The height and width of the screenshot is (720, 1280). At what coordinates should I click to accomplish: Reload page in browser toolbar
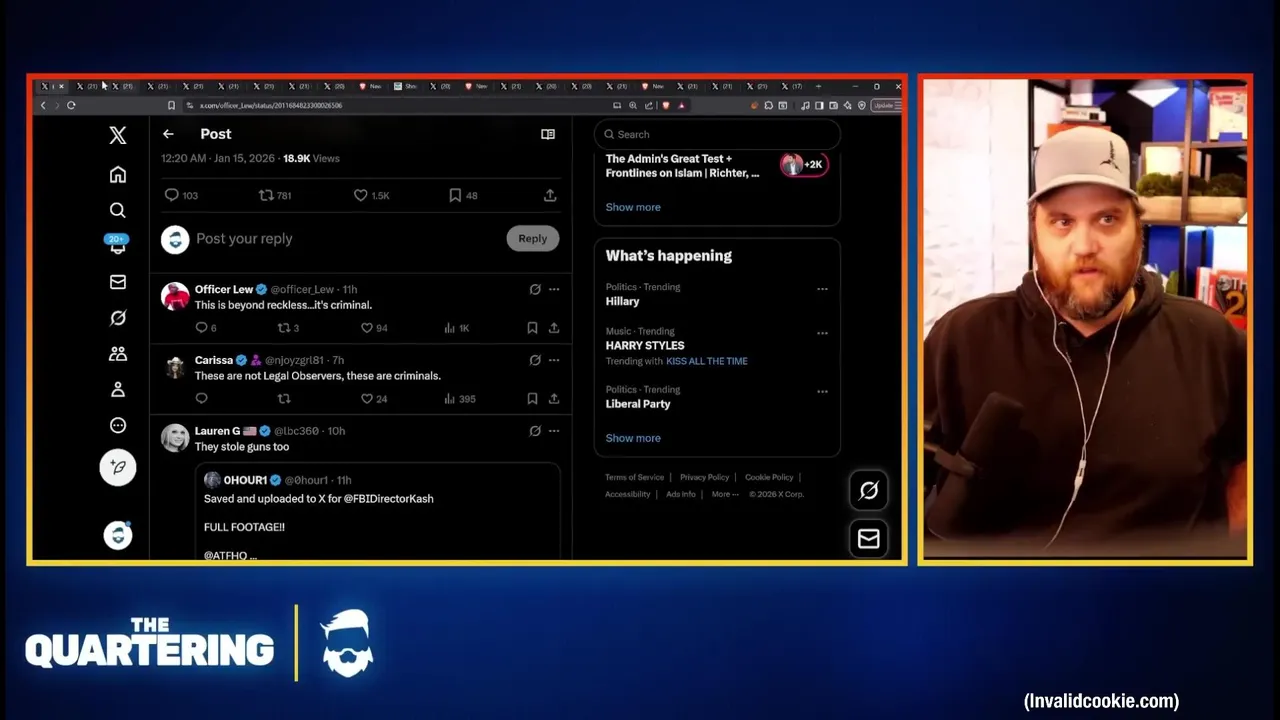pos(71,105)
